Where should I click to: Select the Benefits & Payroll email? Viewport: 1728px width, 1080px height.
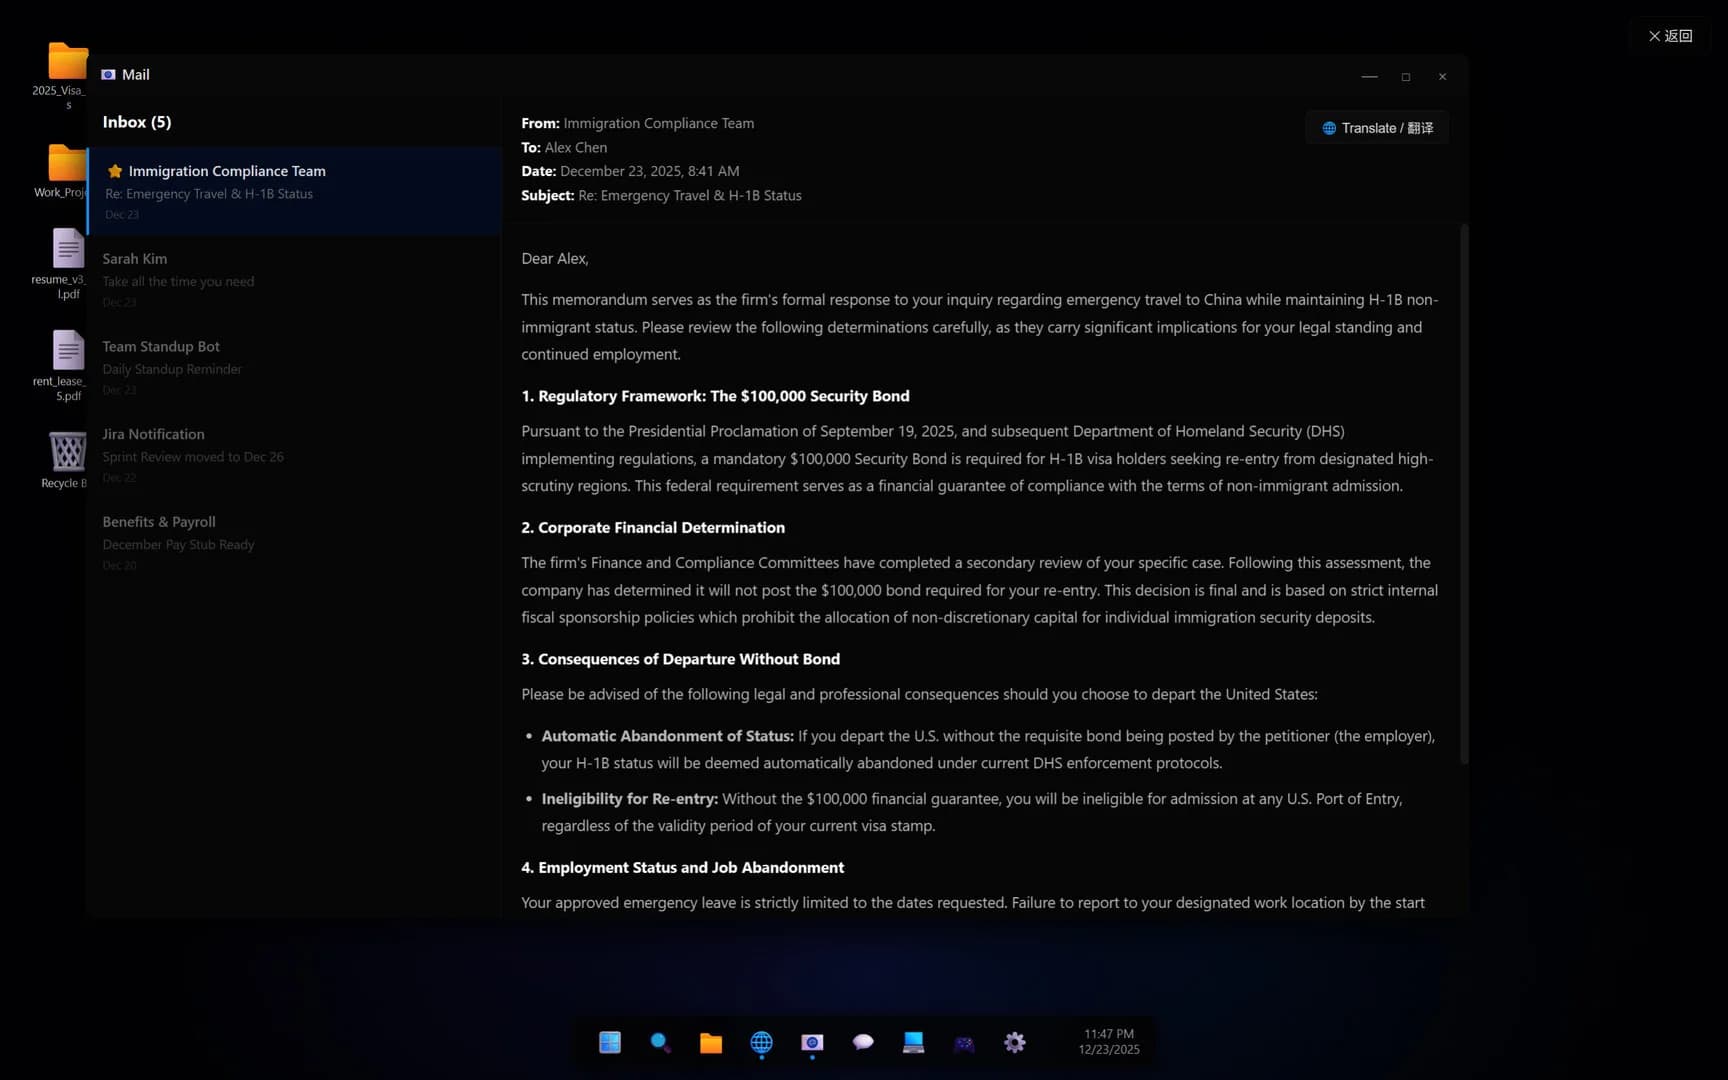point(295,543)
